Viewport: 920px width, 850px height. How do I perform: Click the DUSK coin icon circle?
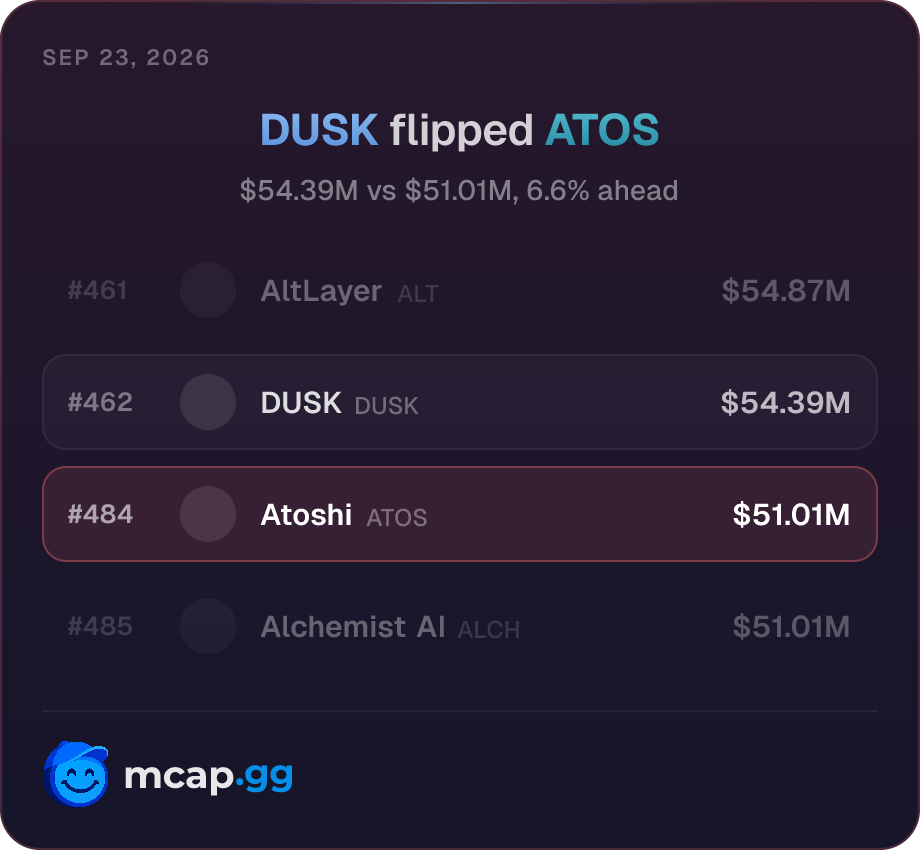208,402
